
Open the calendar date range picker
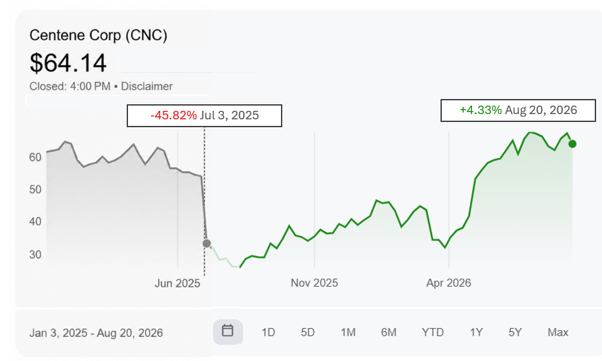(228, 331)
